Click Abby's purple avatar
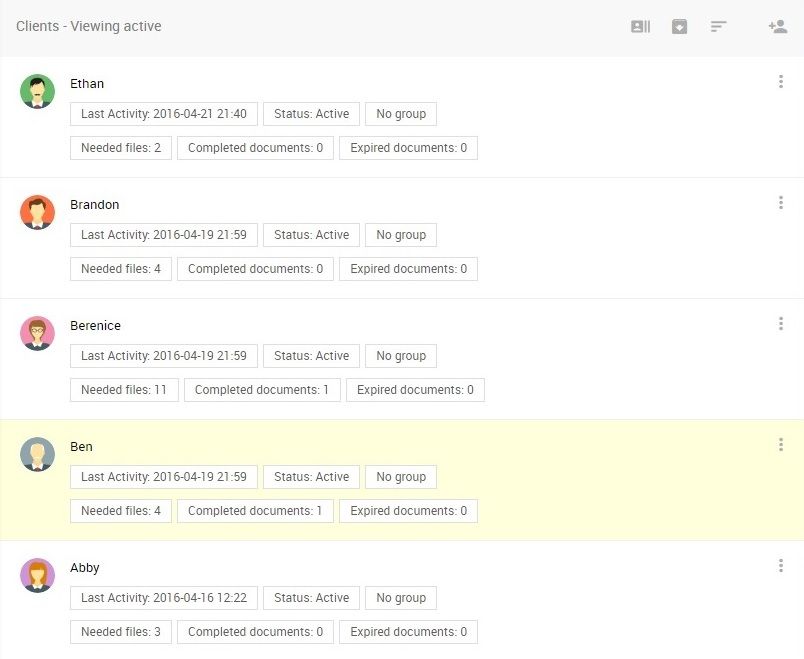 37,575
